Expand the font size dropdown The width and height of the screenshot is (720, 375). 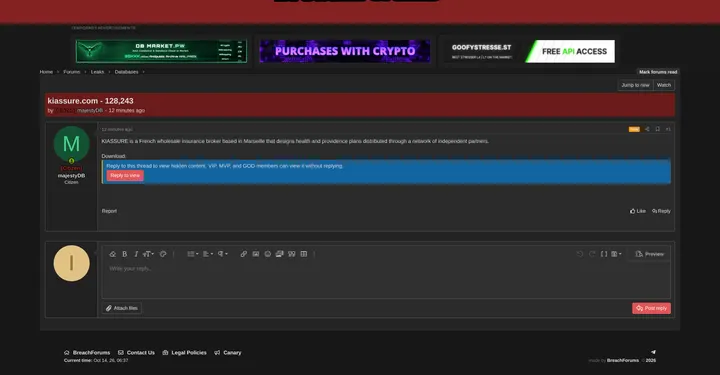[x=148, y=254]
